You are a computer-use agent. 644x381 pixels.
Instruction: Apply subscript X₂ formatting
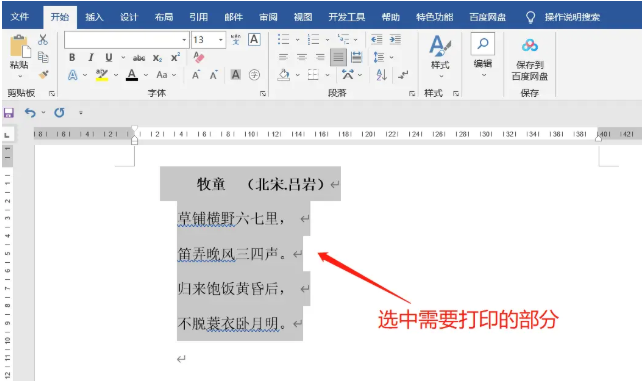click(157, 58)
